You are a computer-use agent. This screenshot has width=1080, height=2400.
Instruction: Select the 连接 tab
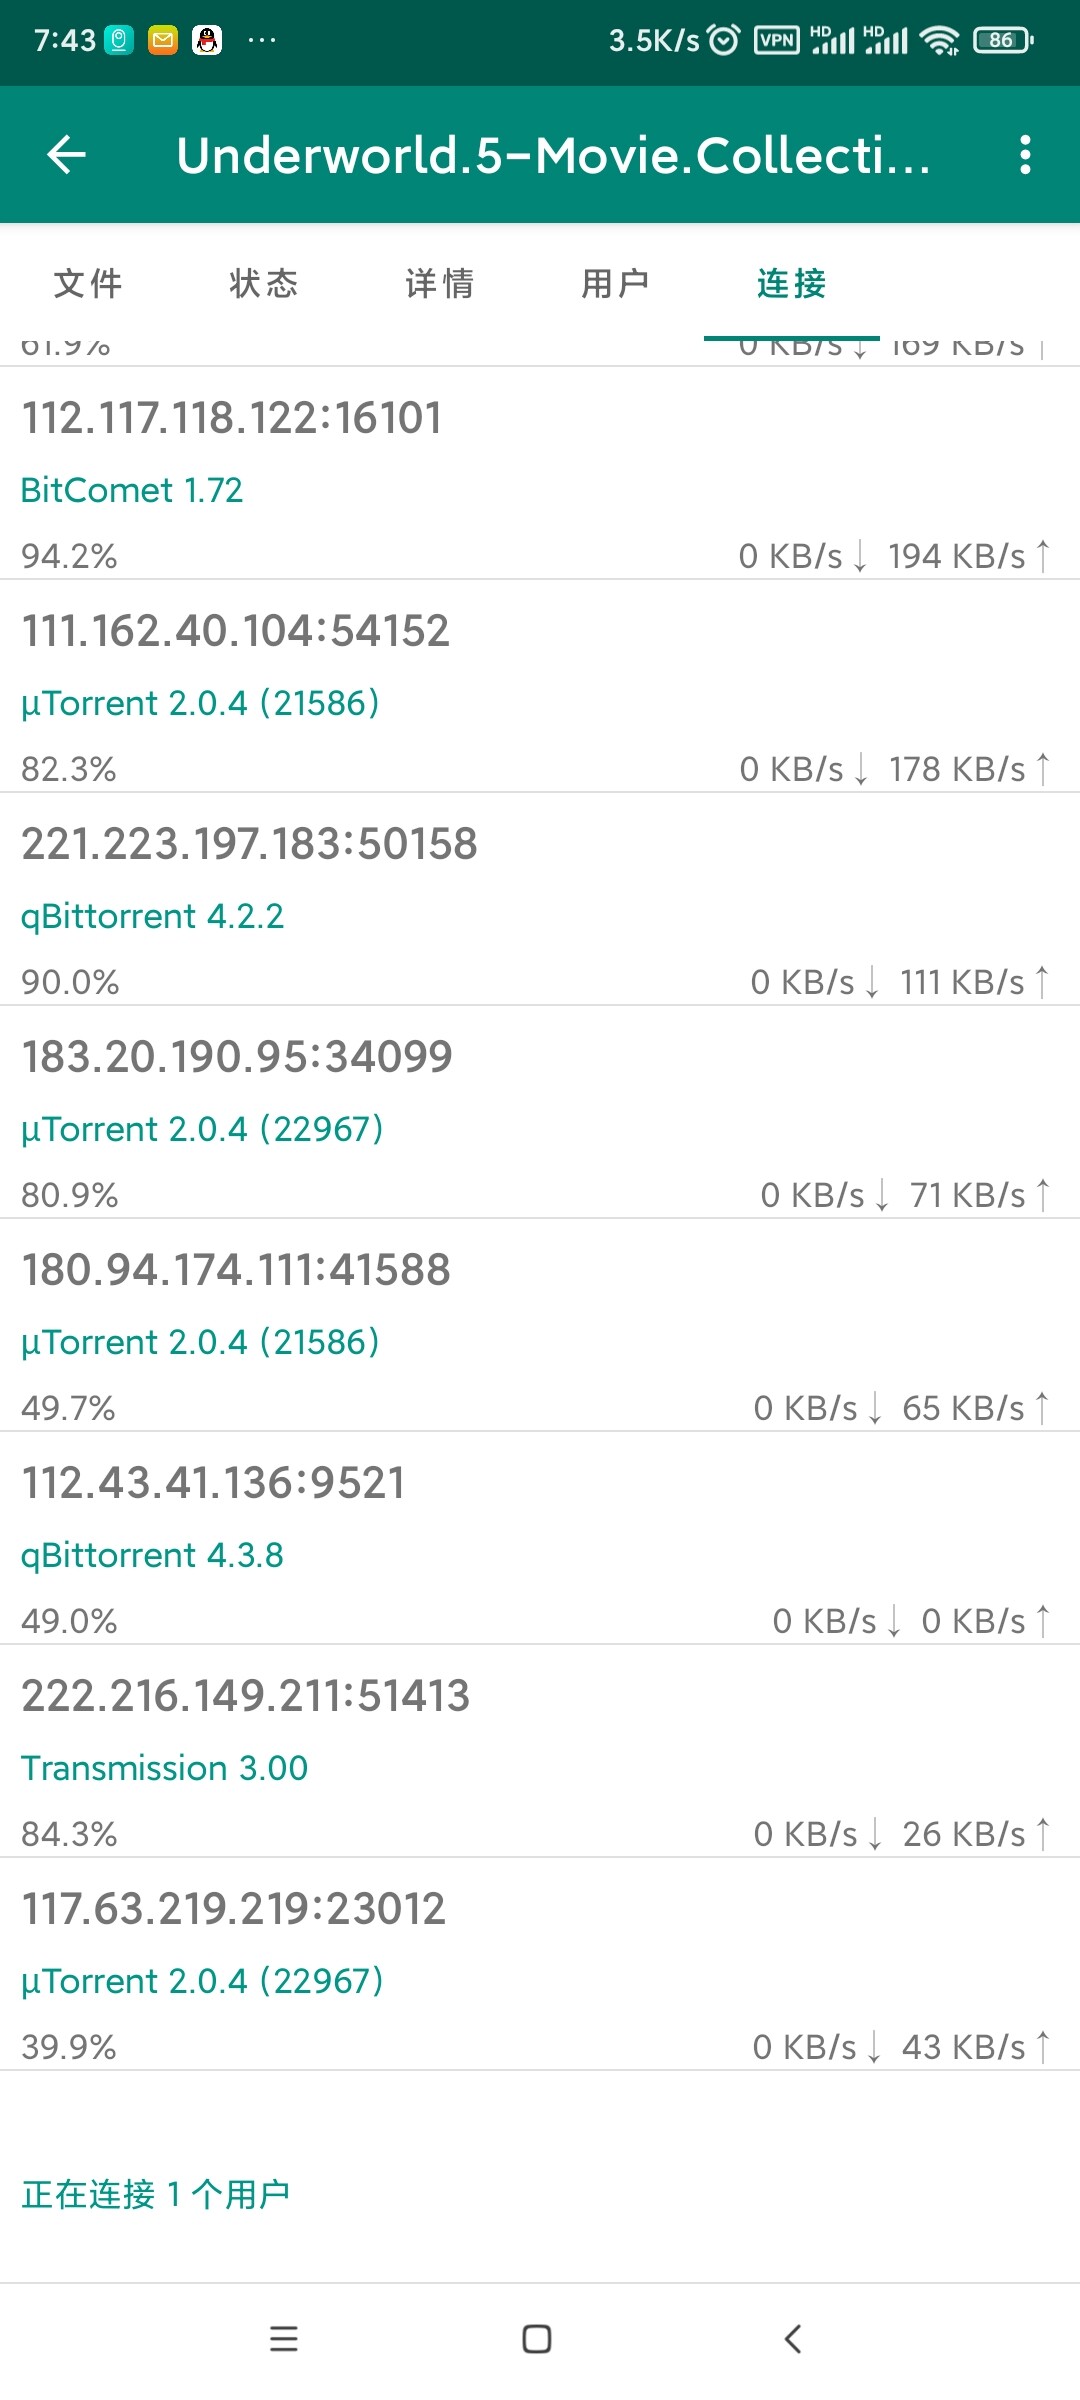pyautogui.click(x=792, y=283)
